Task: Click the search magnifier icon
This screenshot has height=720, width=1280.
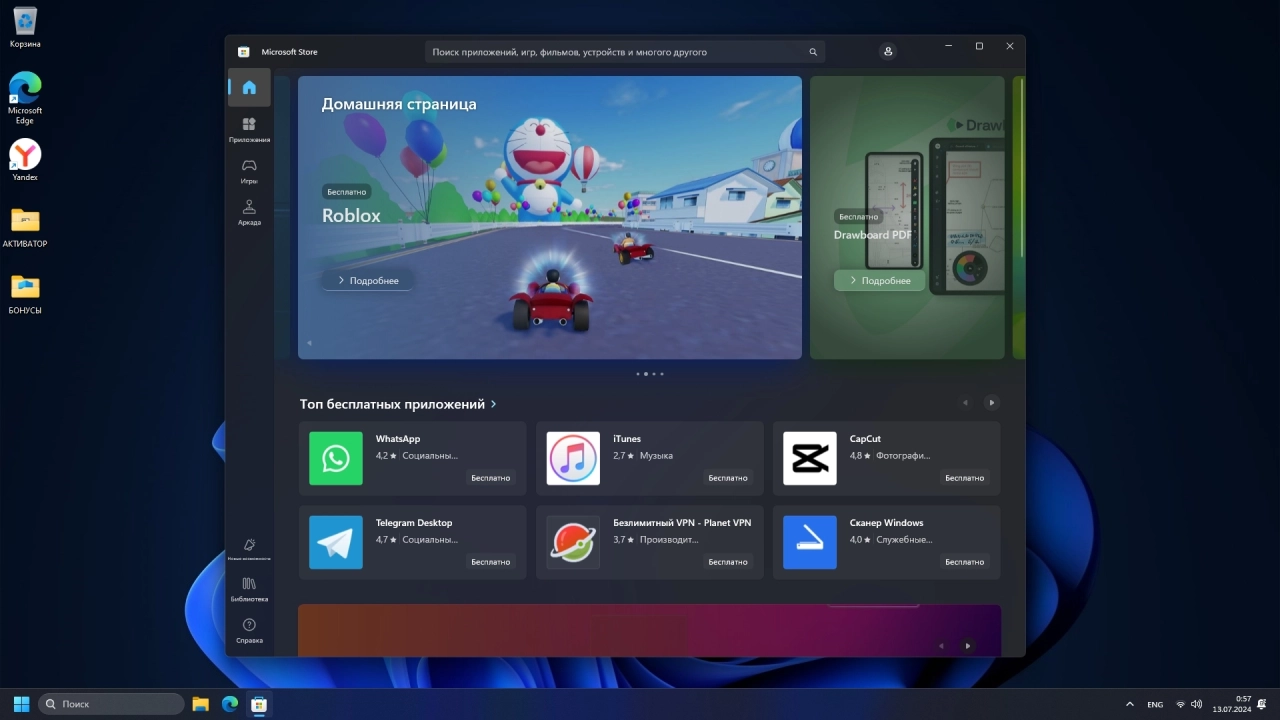Action: (813, 52)
